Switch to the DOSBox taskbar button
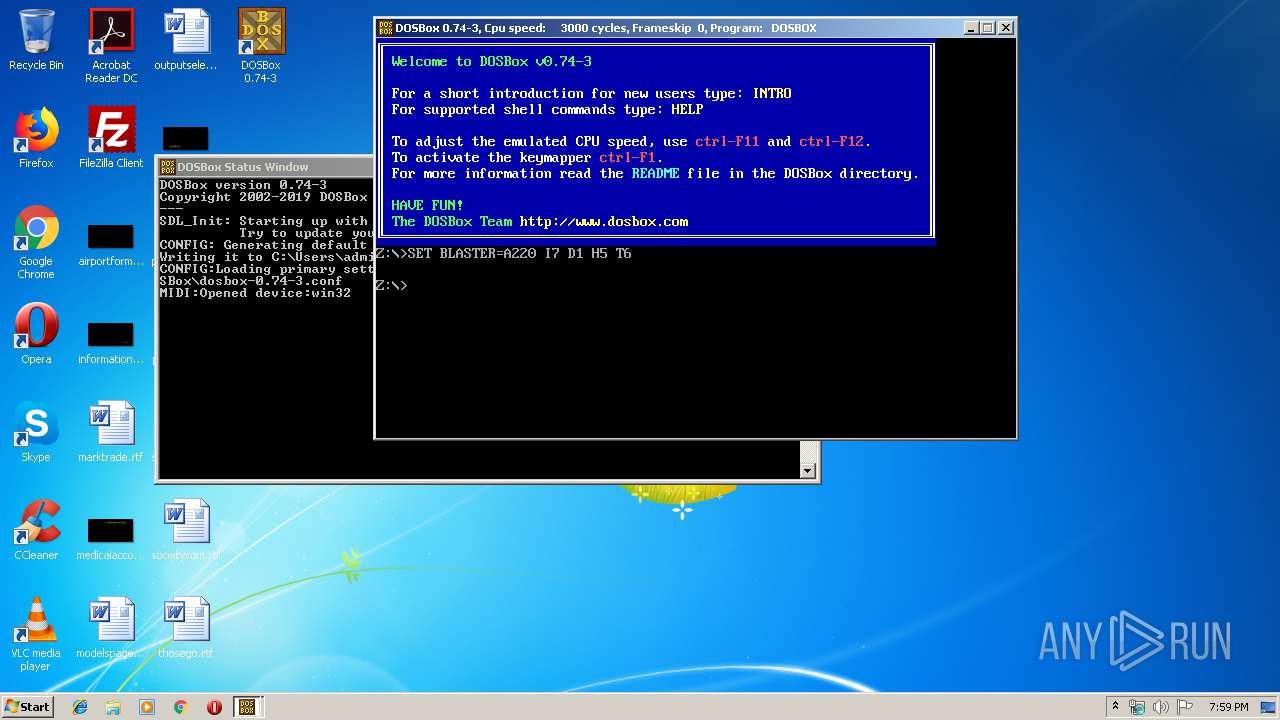1280x720 pixels. [x=247, y=707]
